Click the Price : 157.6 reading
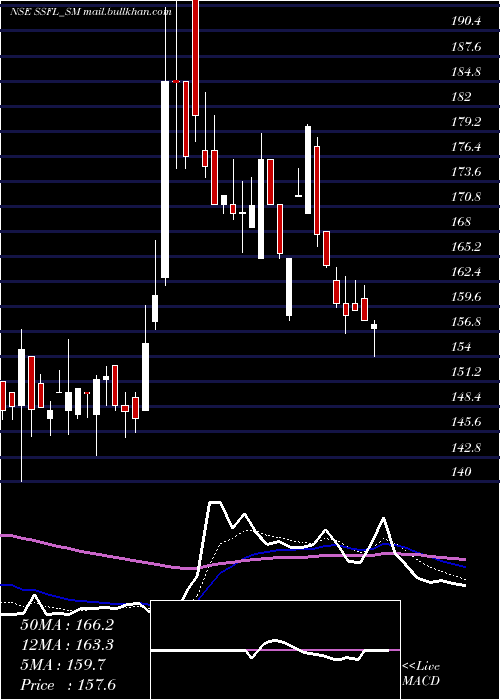500x700 pixels. pos(68,685)
